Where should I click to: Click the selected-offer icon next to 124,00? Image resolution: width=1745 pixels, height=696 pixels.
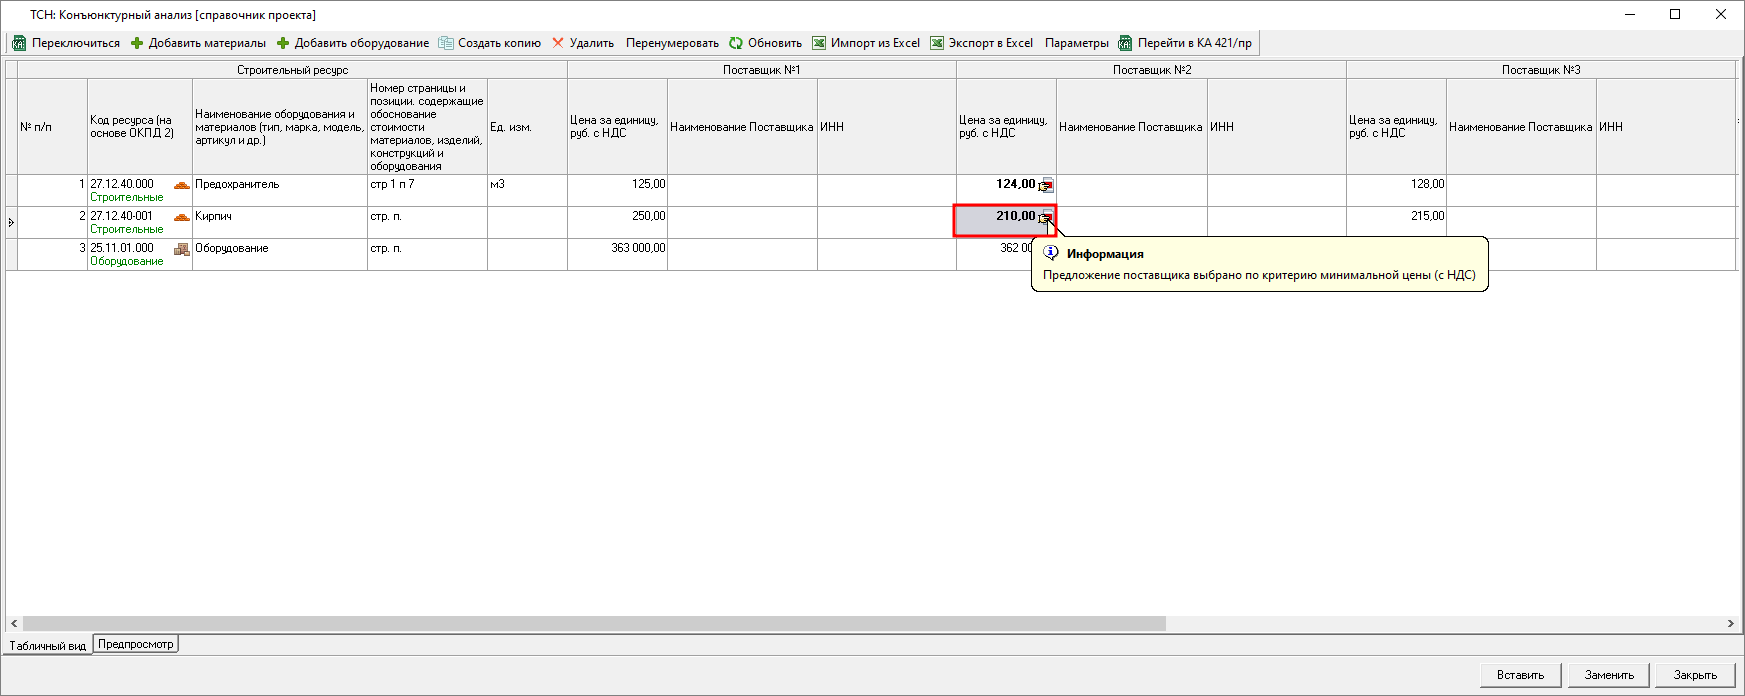pos(1046,186)
